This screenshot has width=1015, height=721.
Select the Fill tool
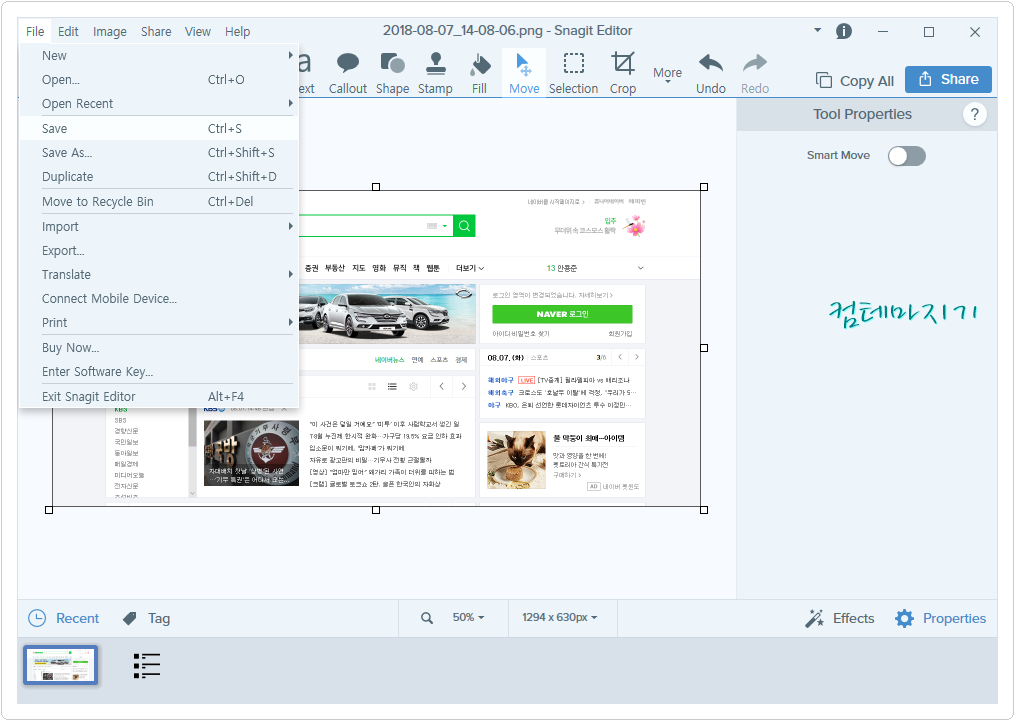(479, 73)
